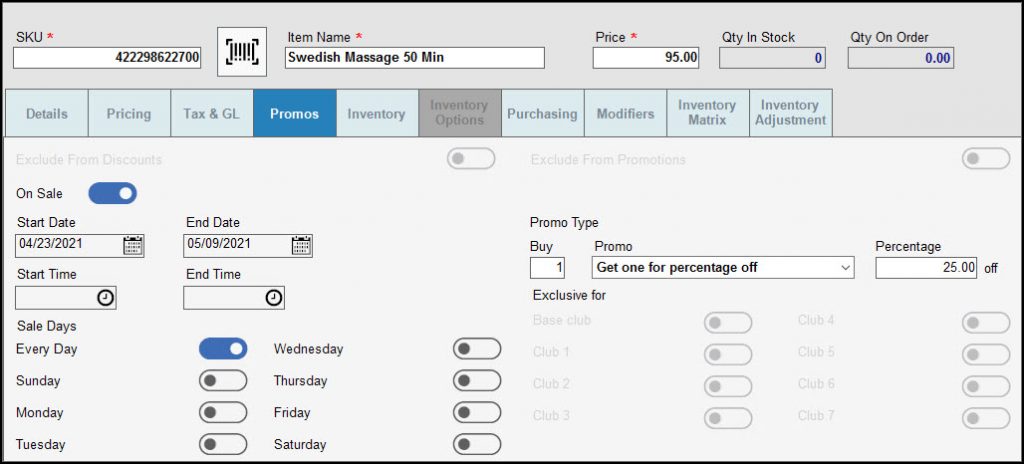Click the Price input field
1024x464 pixels.
646,58
